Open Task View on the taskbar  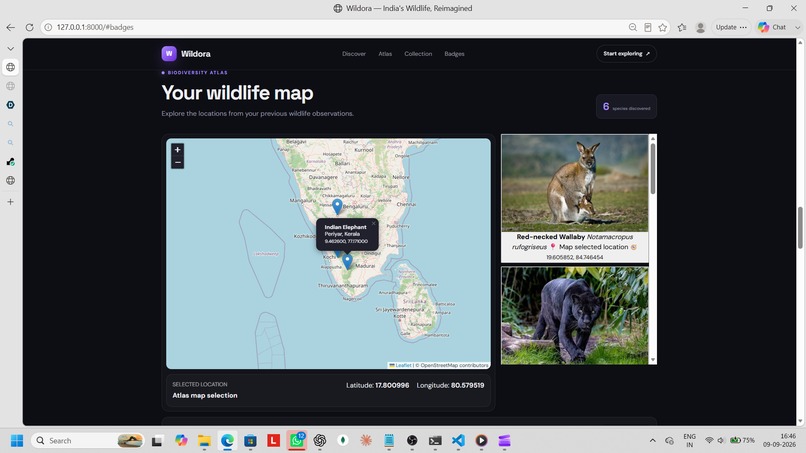pyautogui.click(x=157, y=441)
